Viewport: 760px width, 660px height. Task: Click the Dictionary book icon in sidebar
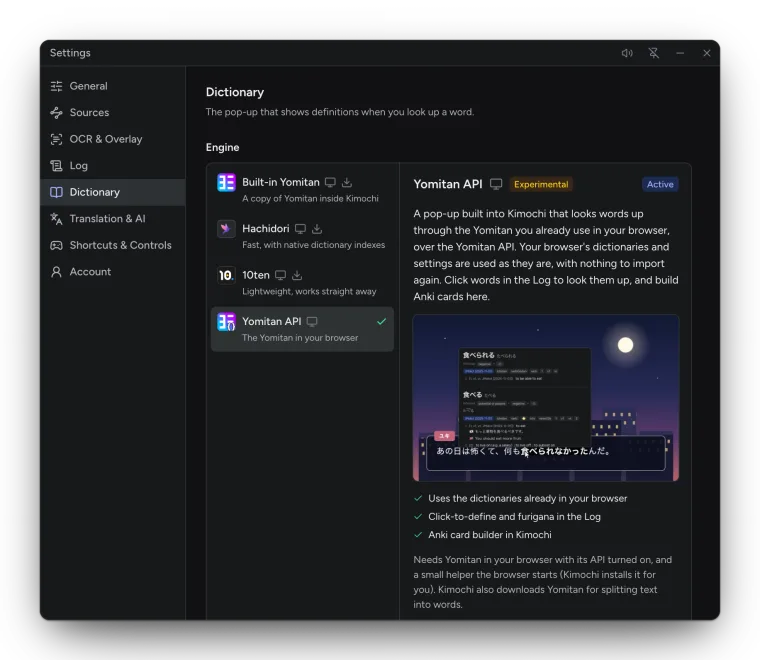56,192
